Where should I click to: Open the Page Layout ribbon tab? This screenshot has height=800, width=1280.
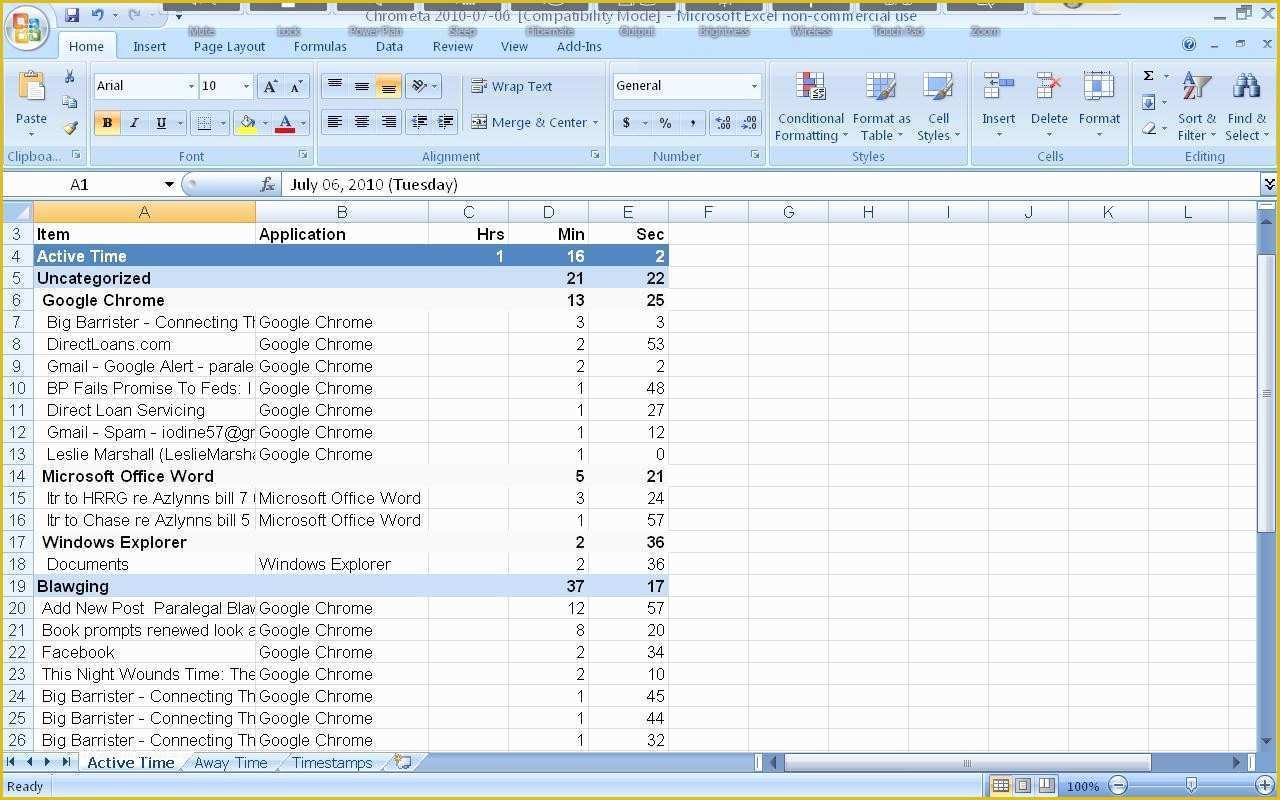pos(230,46)
